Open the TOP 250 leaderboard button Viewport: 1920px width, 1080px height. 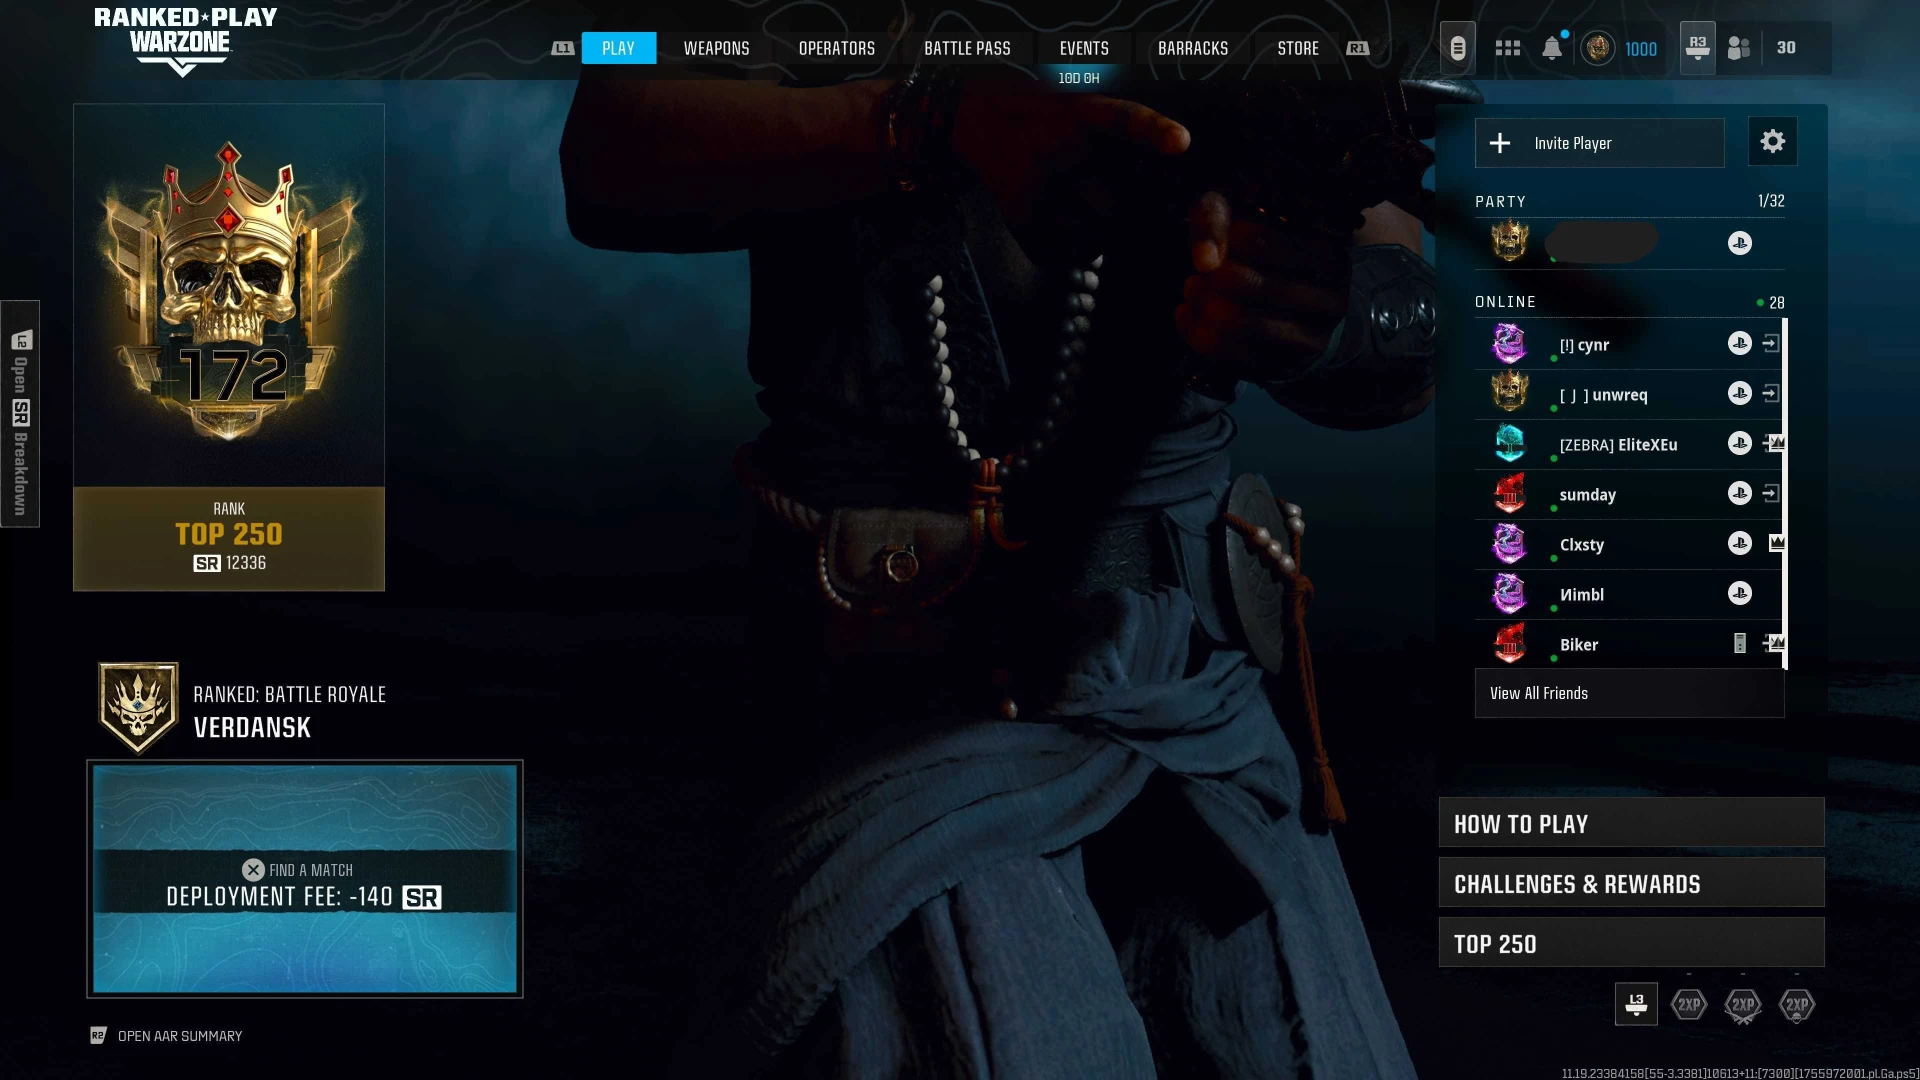click(x=1631, y=943)
